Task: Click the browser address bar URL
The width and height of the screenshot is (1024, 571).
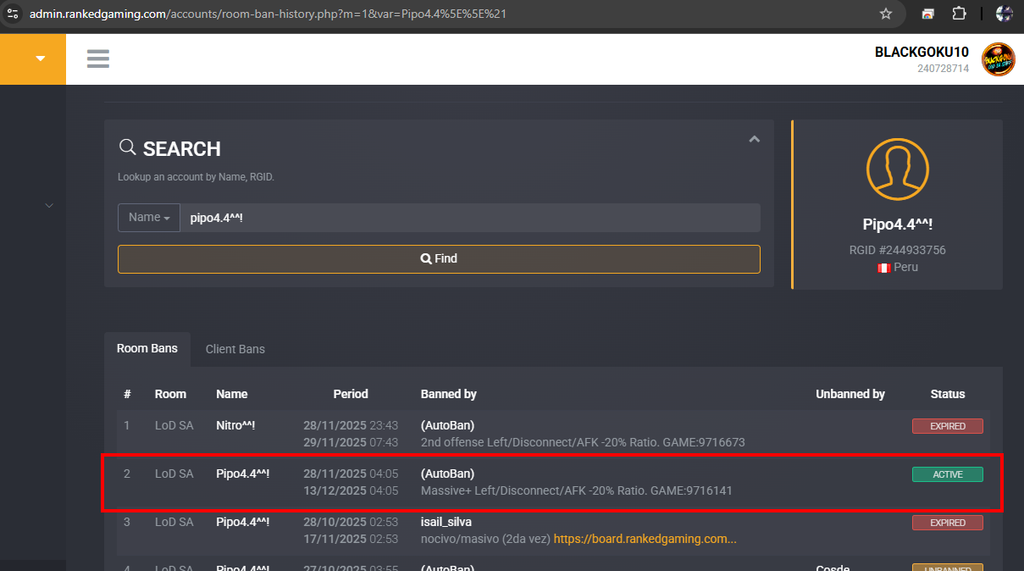Action: (268, 14)
